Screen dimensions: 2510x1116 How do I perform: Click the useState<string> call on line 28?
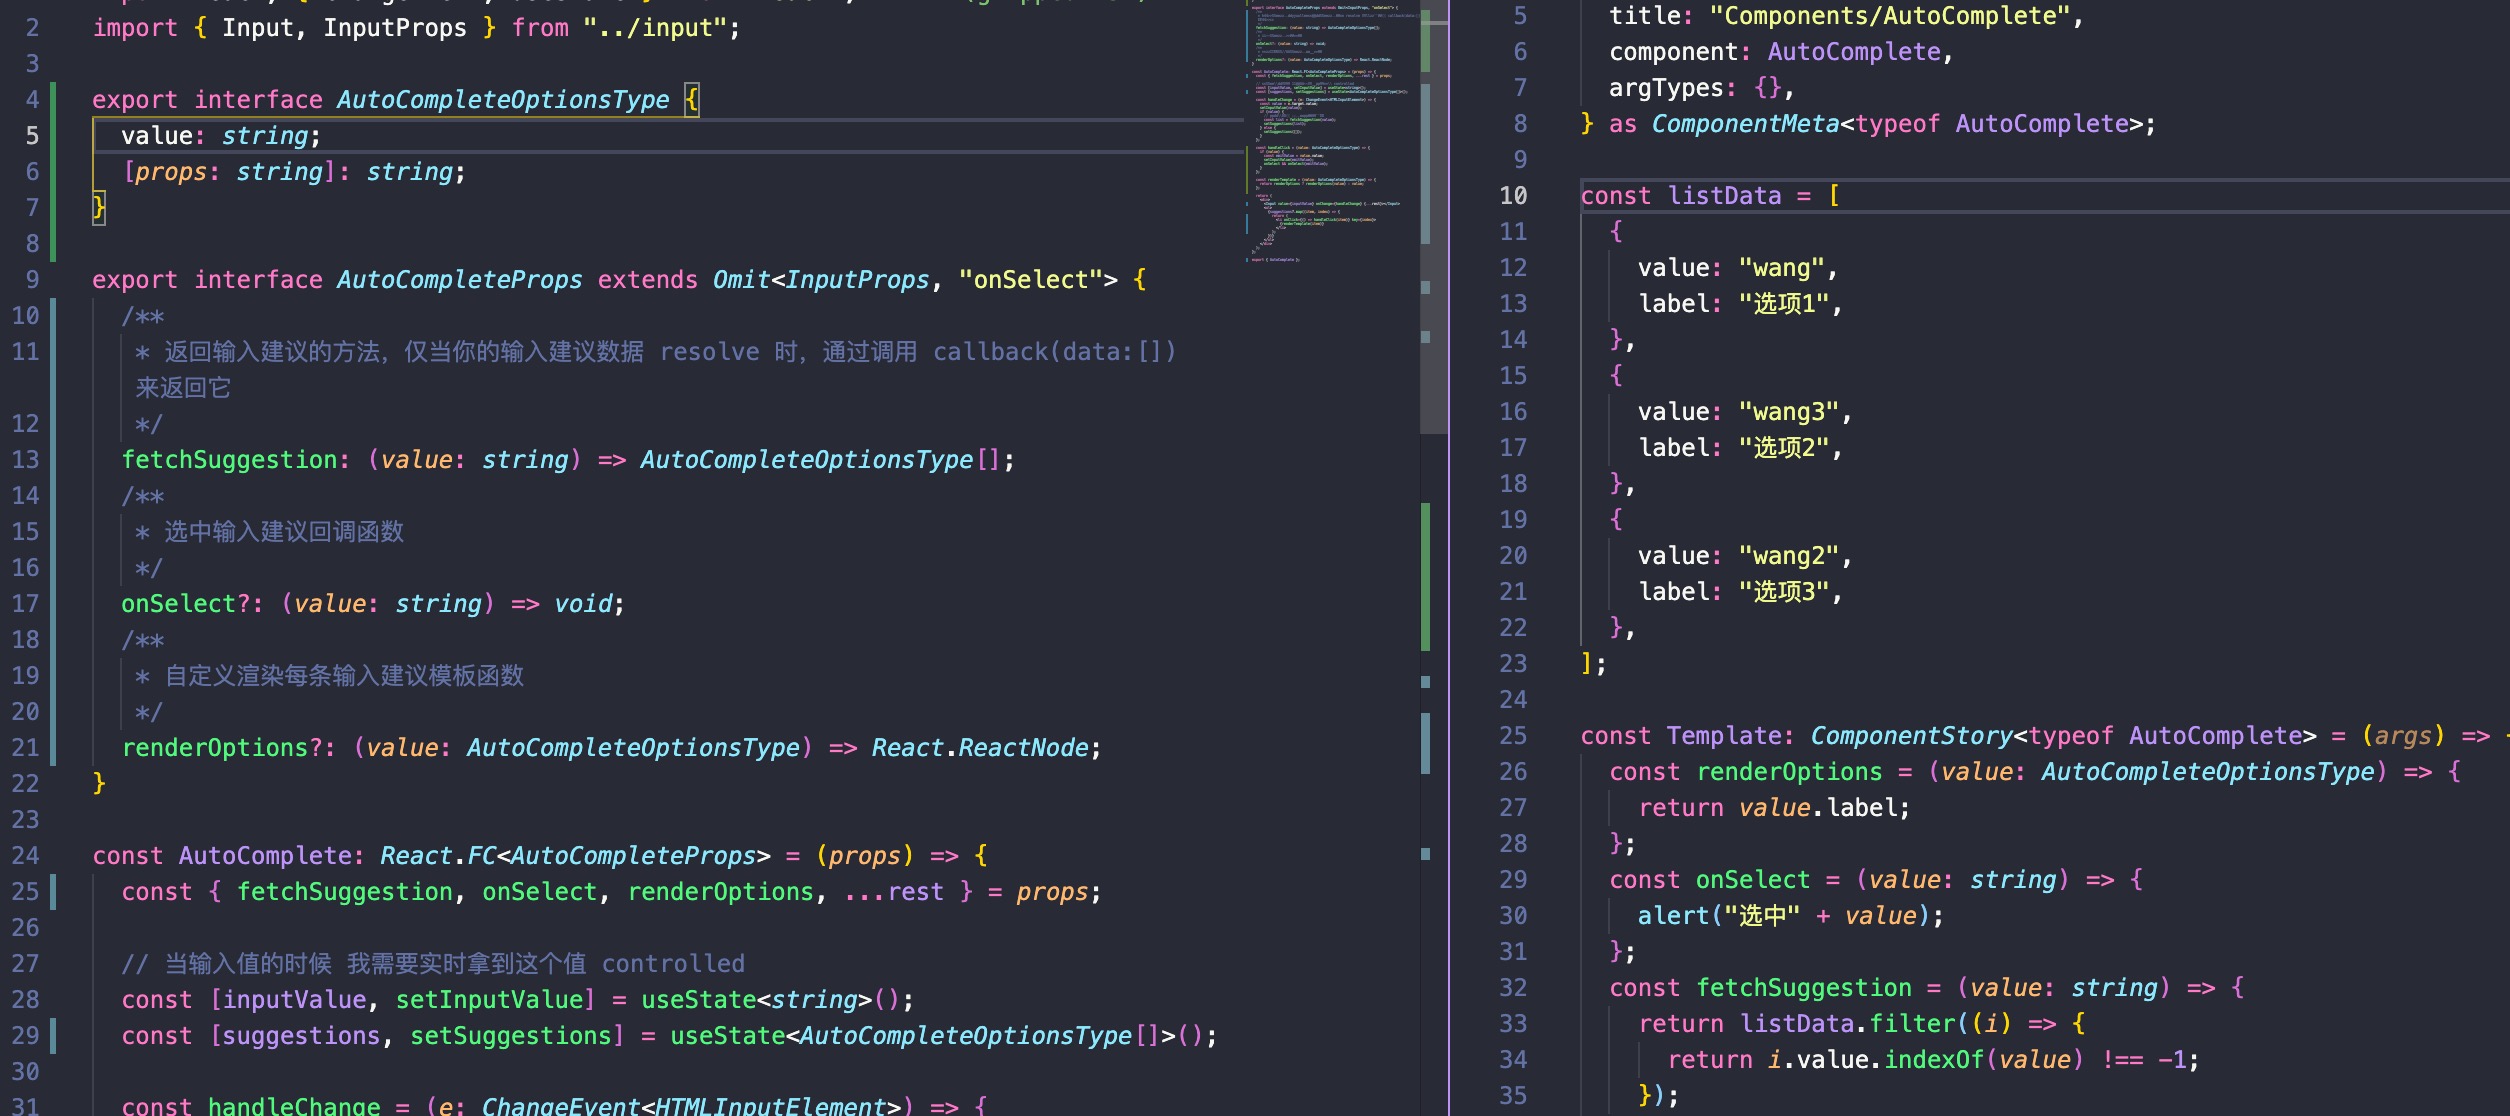coord(698,1000)
